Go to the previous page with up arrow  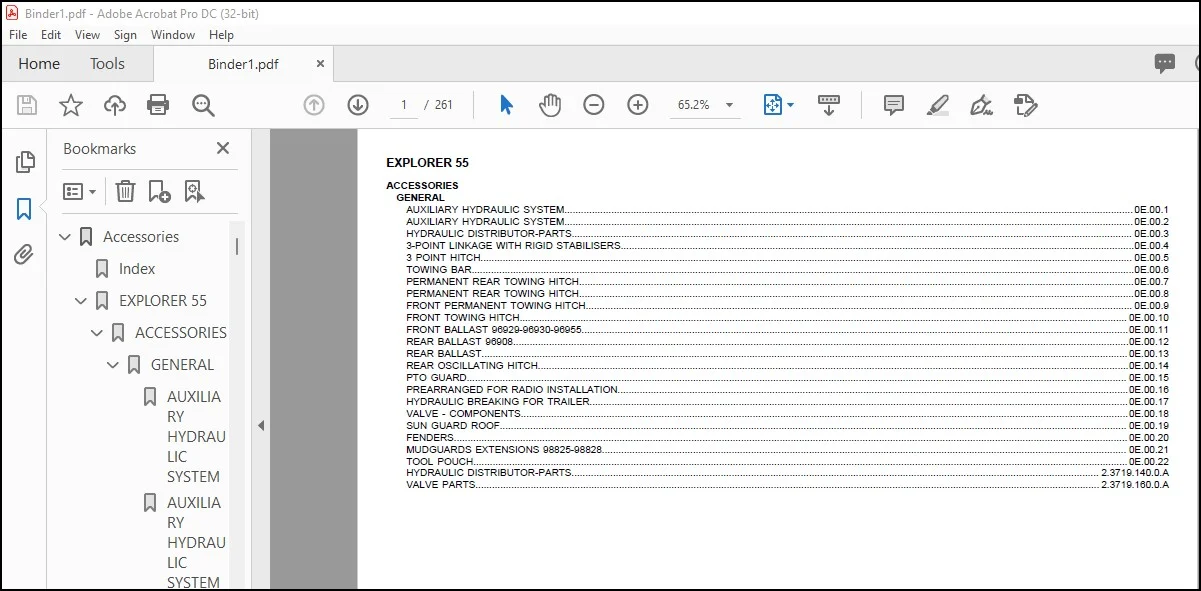(x=314, y=105)
